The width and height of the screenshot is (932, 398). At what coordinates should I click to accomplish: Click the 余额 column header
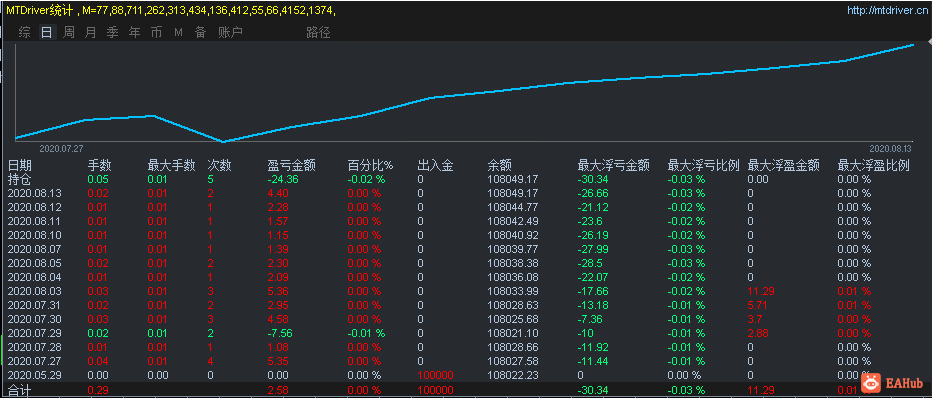coord(499,165)
